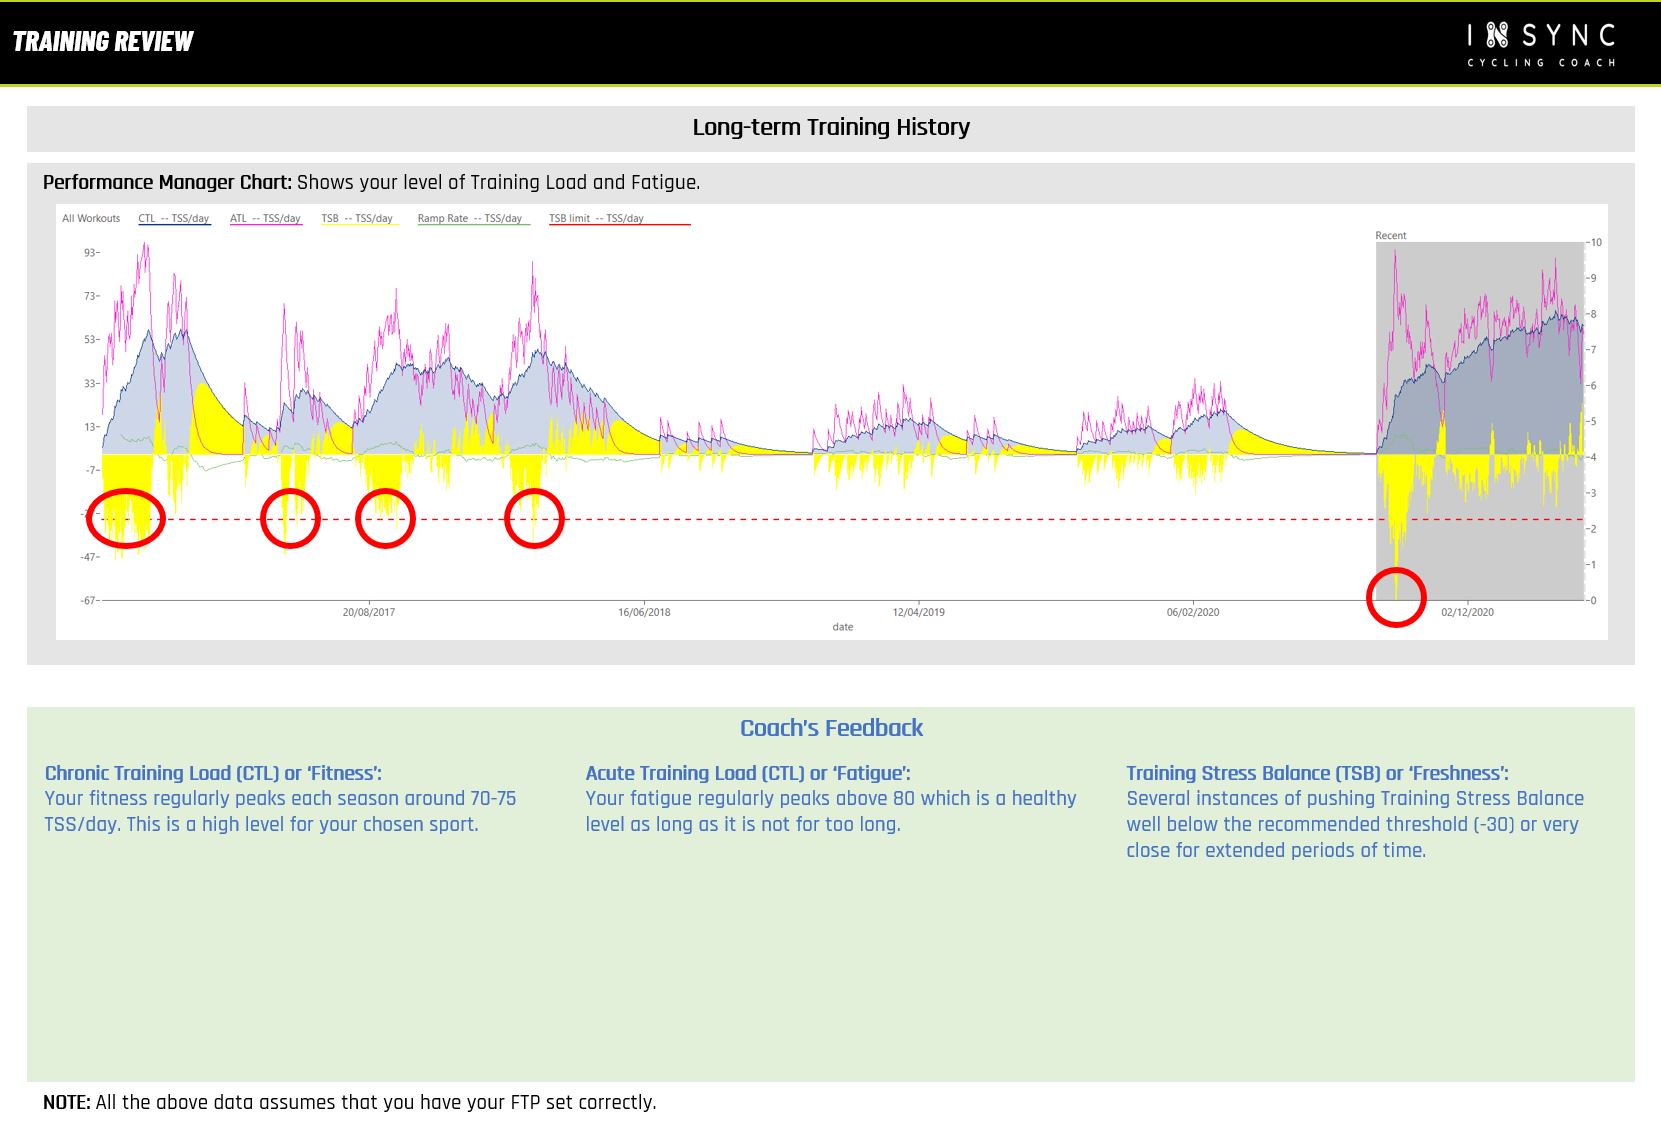The height and width of the screenshot is (1137, 1661).
Task: Click the 10 value on right axis
Action: [1596, 242]
